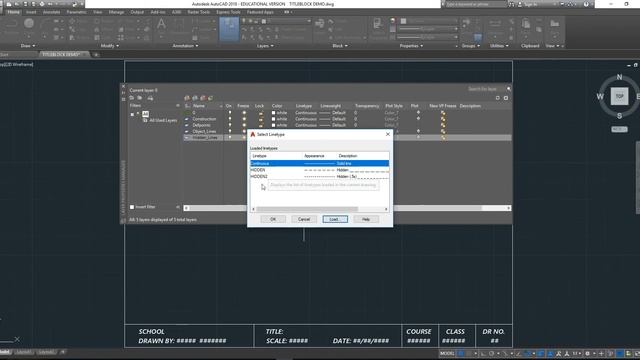This screenshot has height=360, width=640.
Task: Open the Home ribbon tab
Action: click(x=13, y=12)
